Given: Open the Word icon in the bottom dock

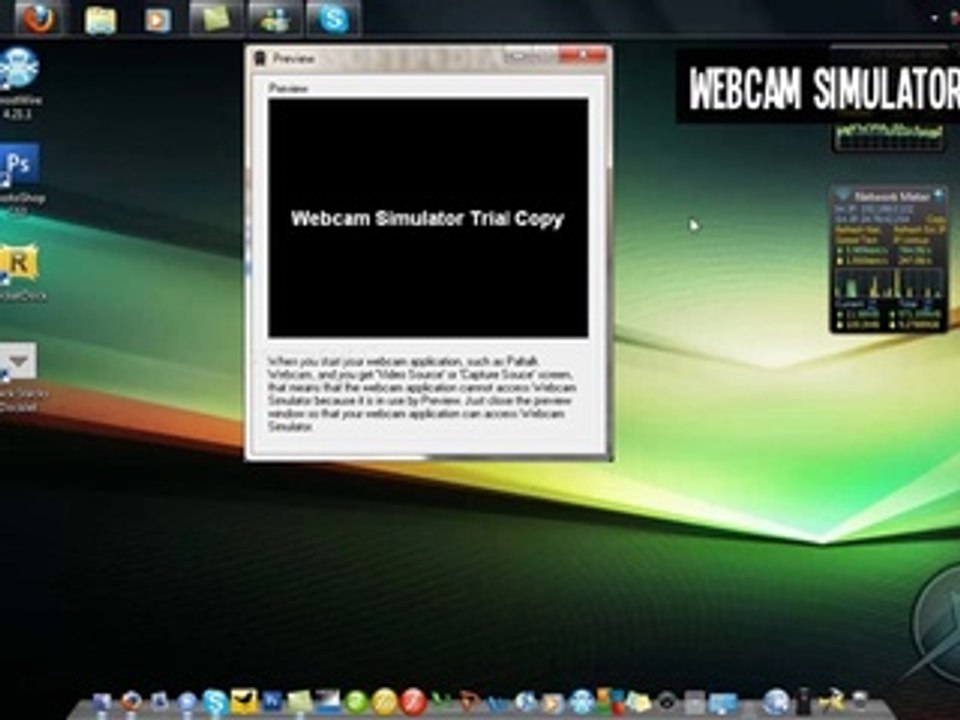Looking at the screenshot, I should tap(272, 702).
